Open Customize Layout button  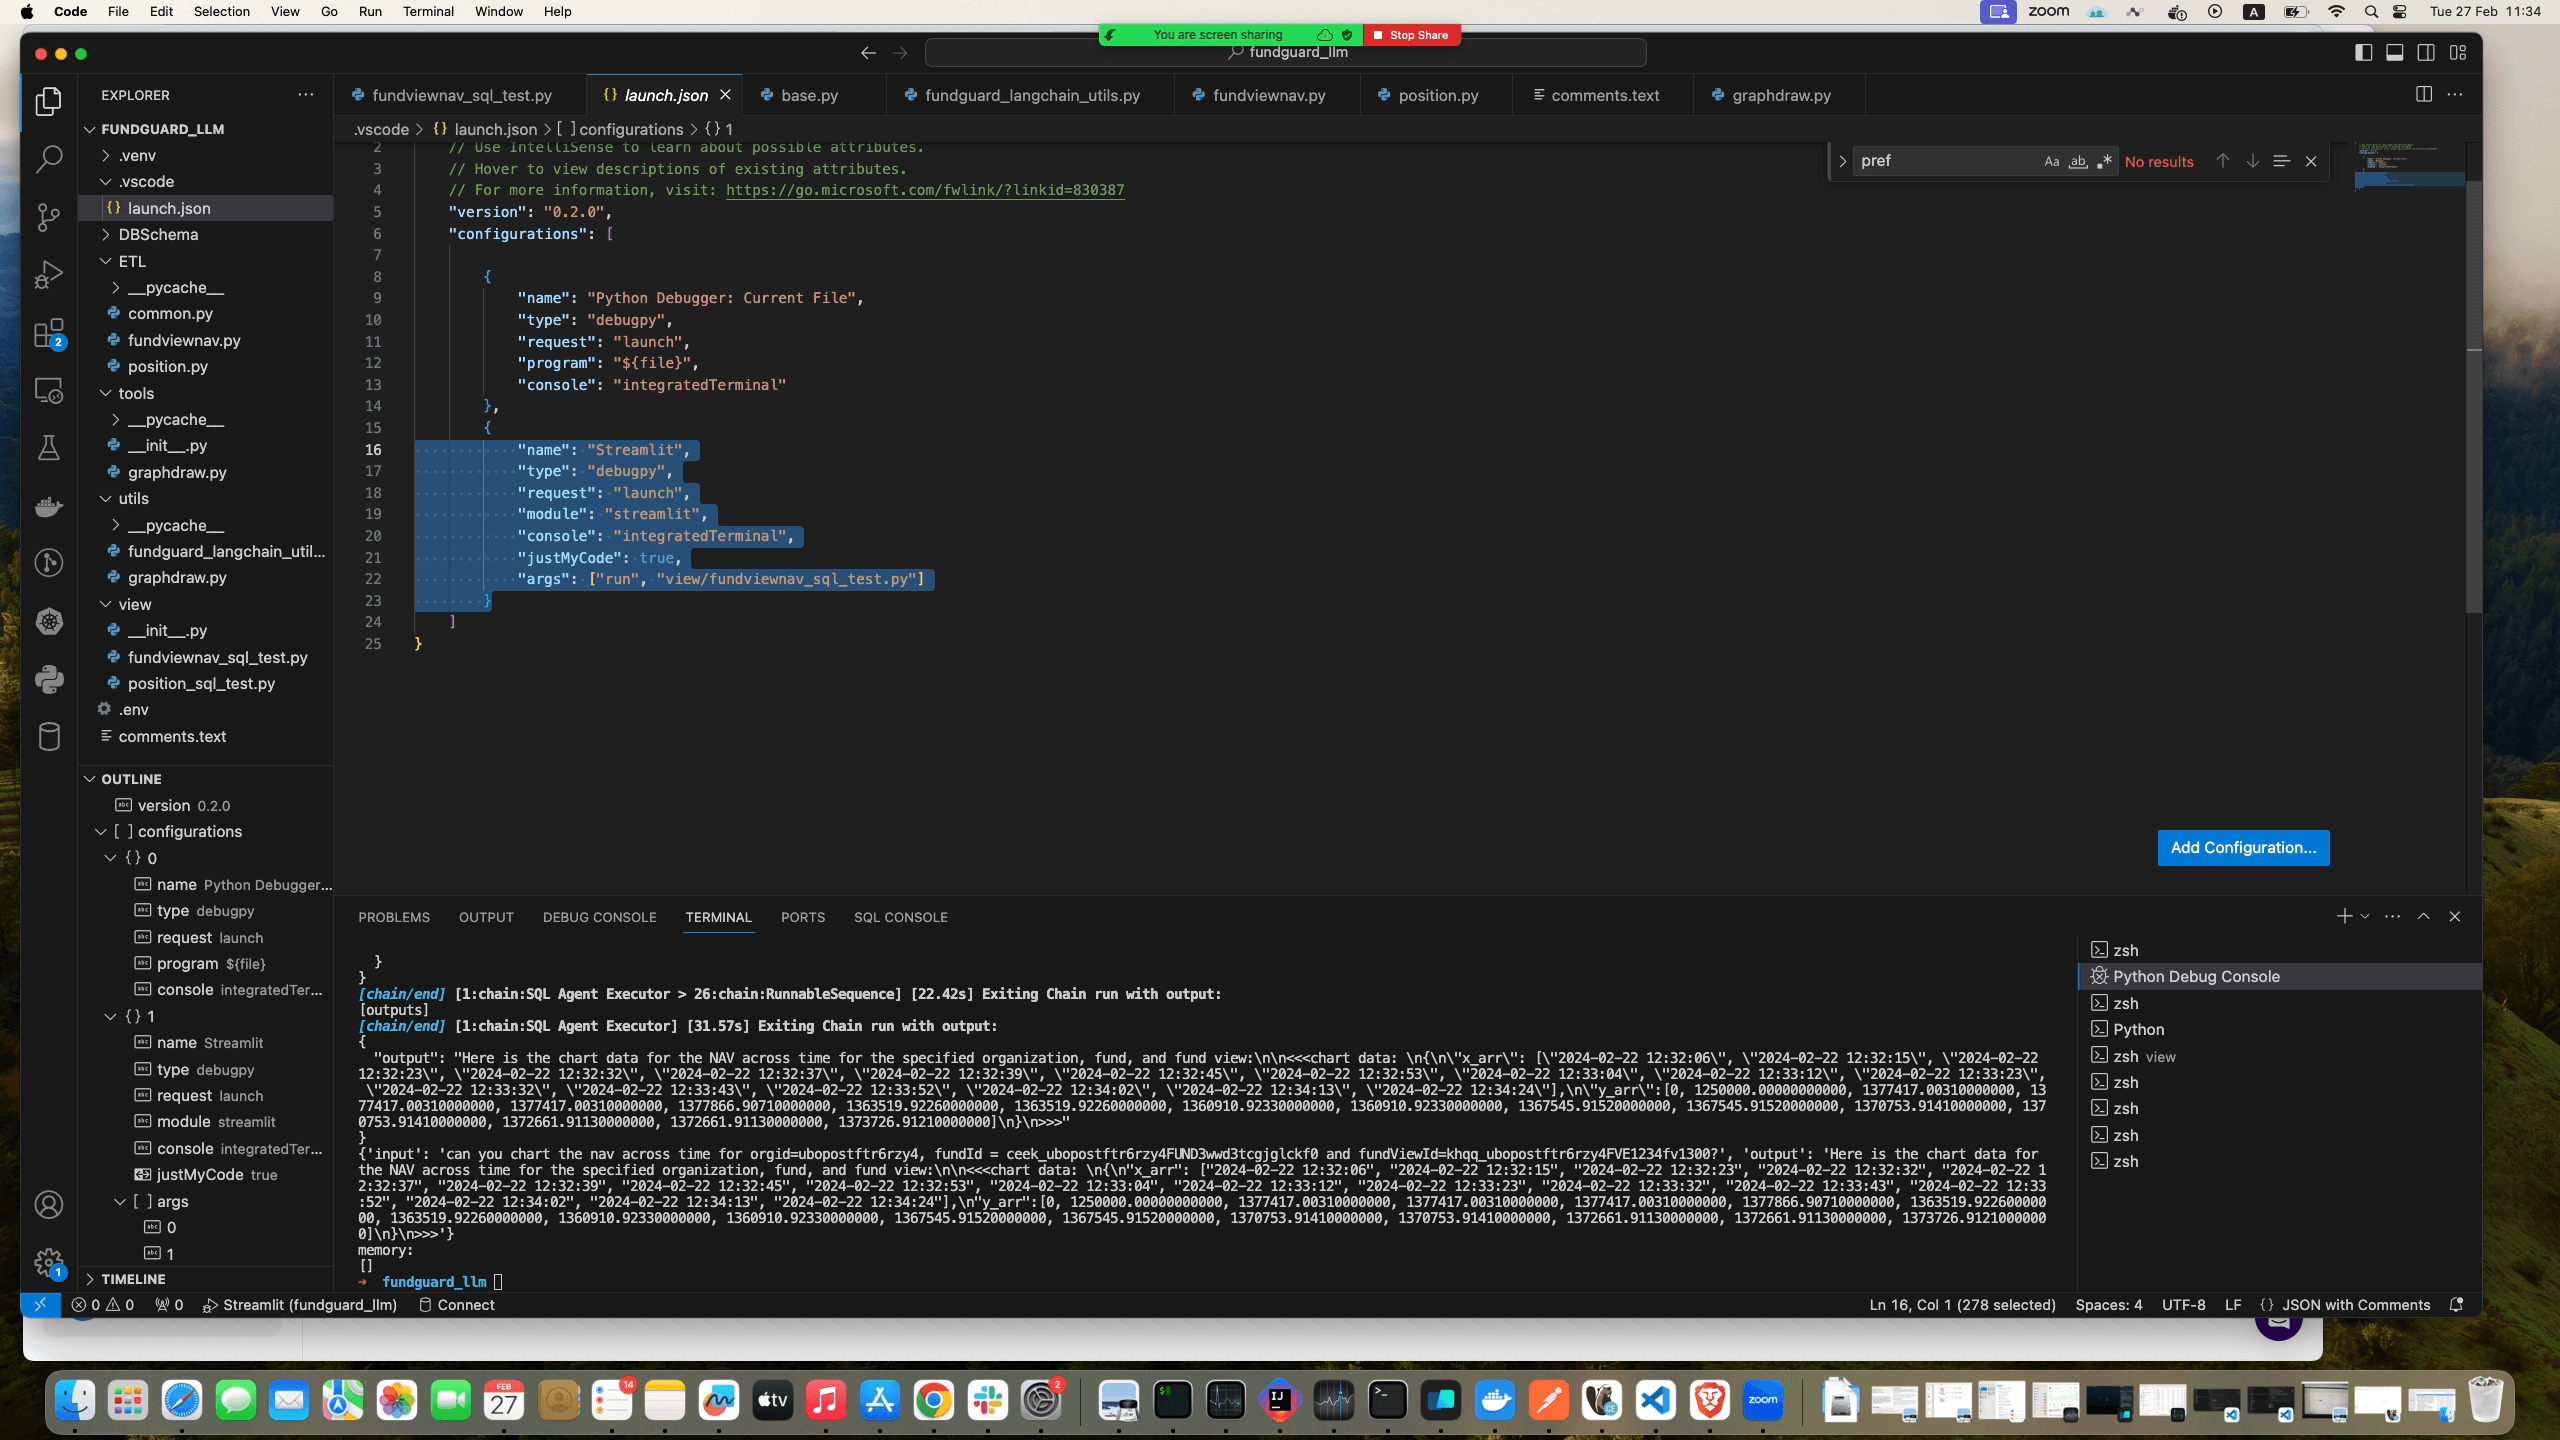pos(2458,53)
